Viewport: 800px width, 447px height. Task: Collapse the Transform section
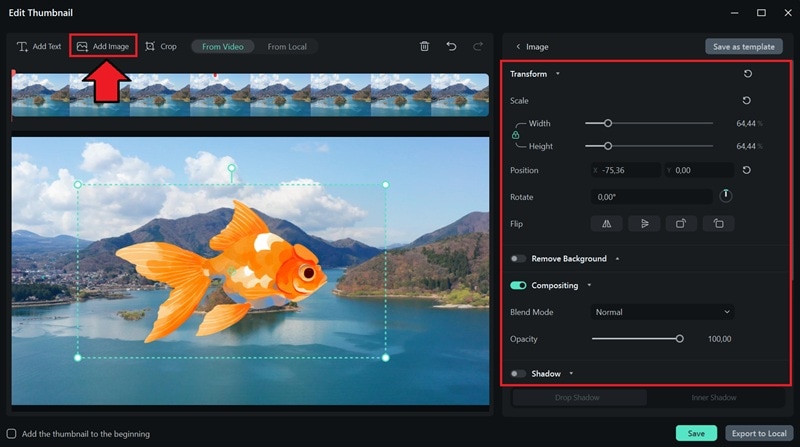tap(558, 74)
